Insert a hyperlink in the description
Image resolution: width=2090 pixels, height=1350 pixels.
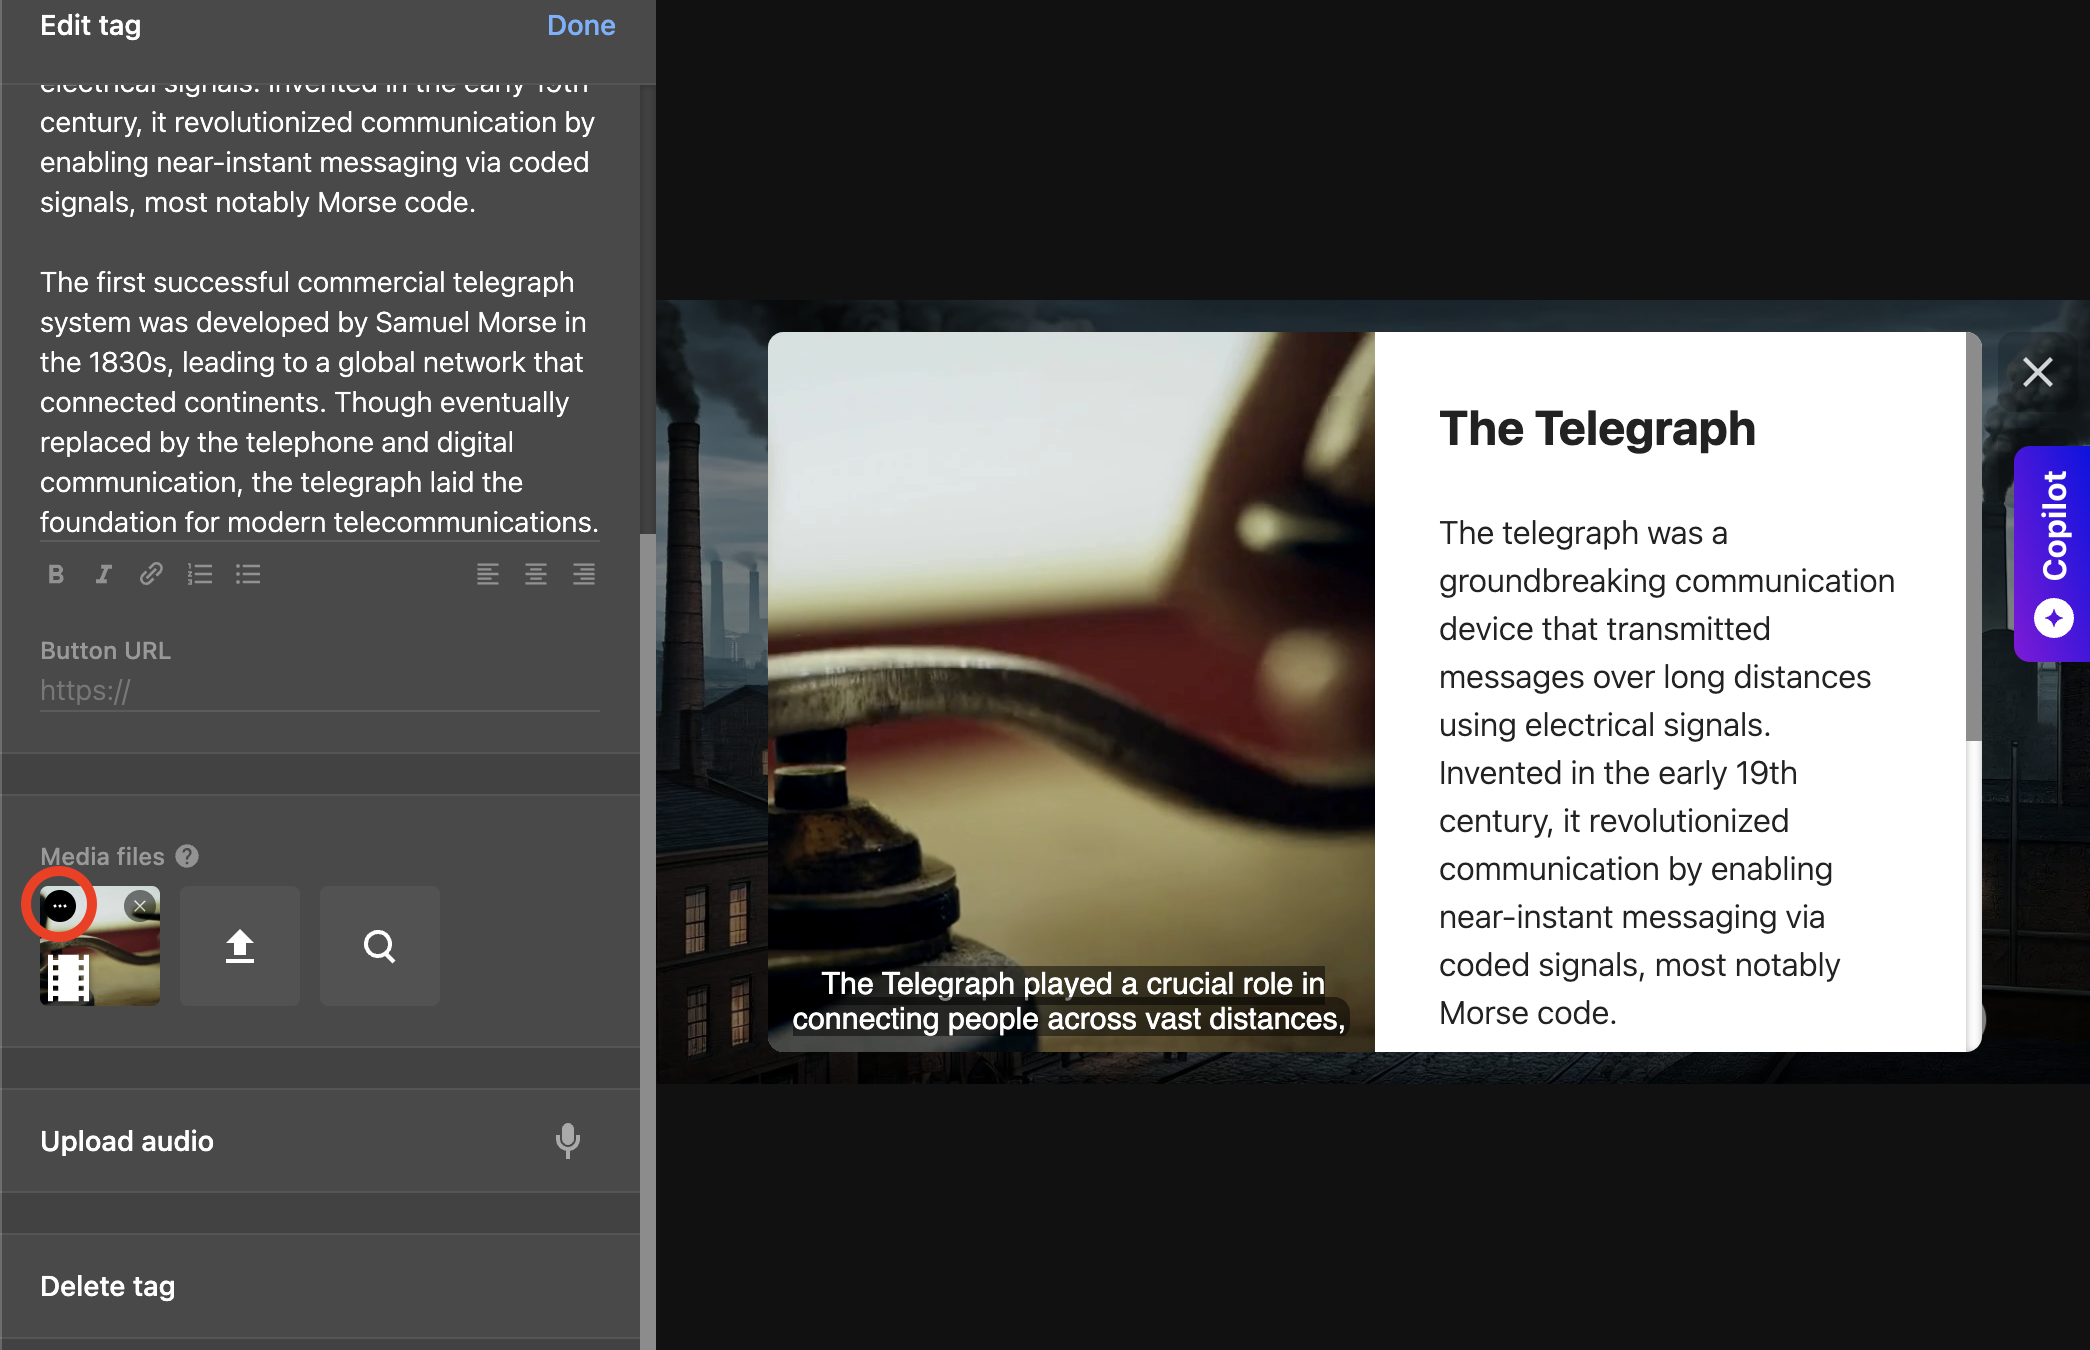(151, 574)
